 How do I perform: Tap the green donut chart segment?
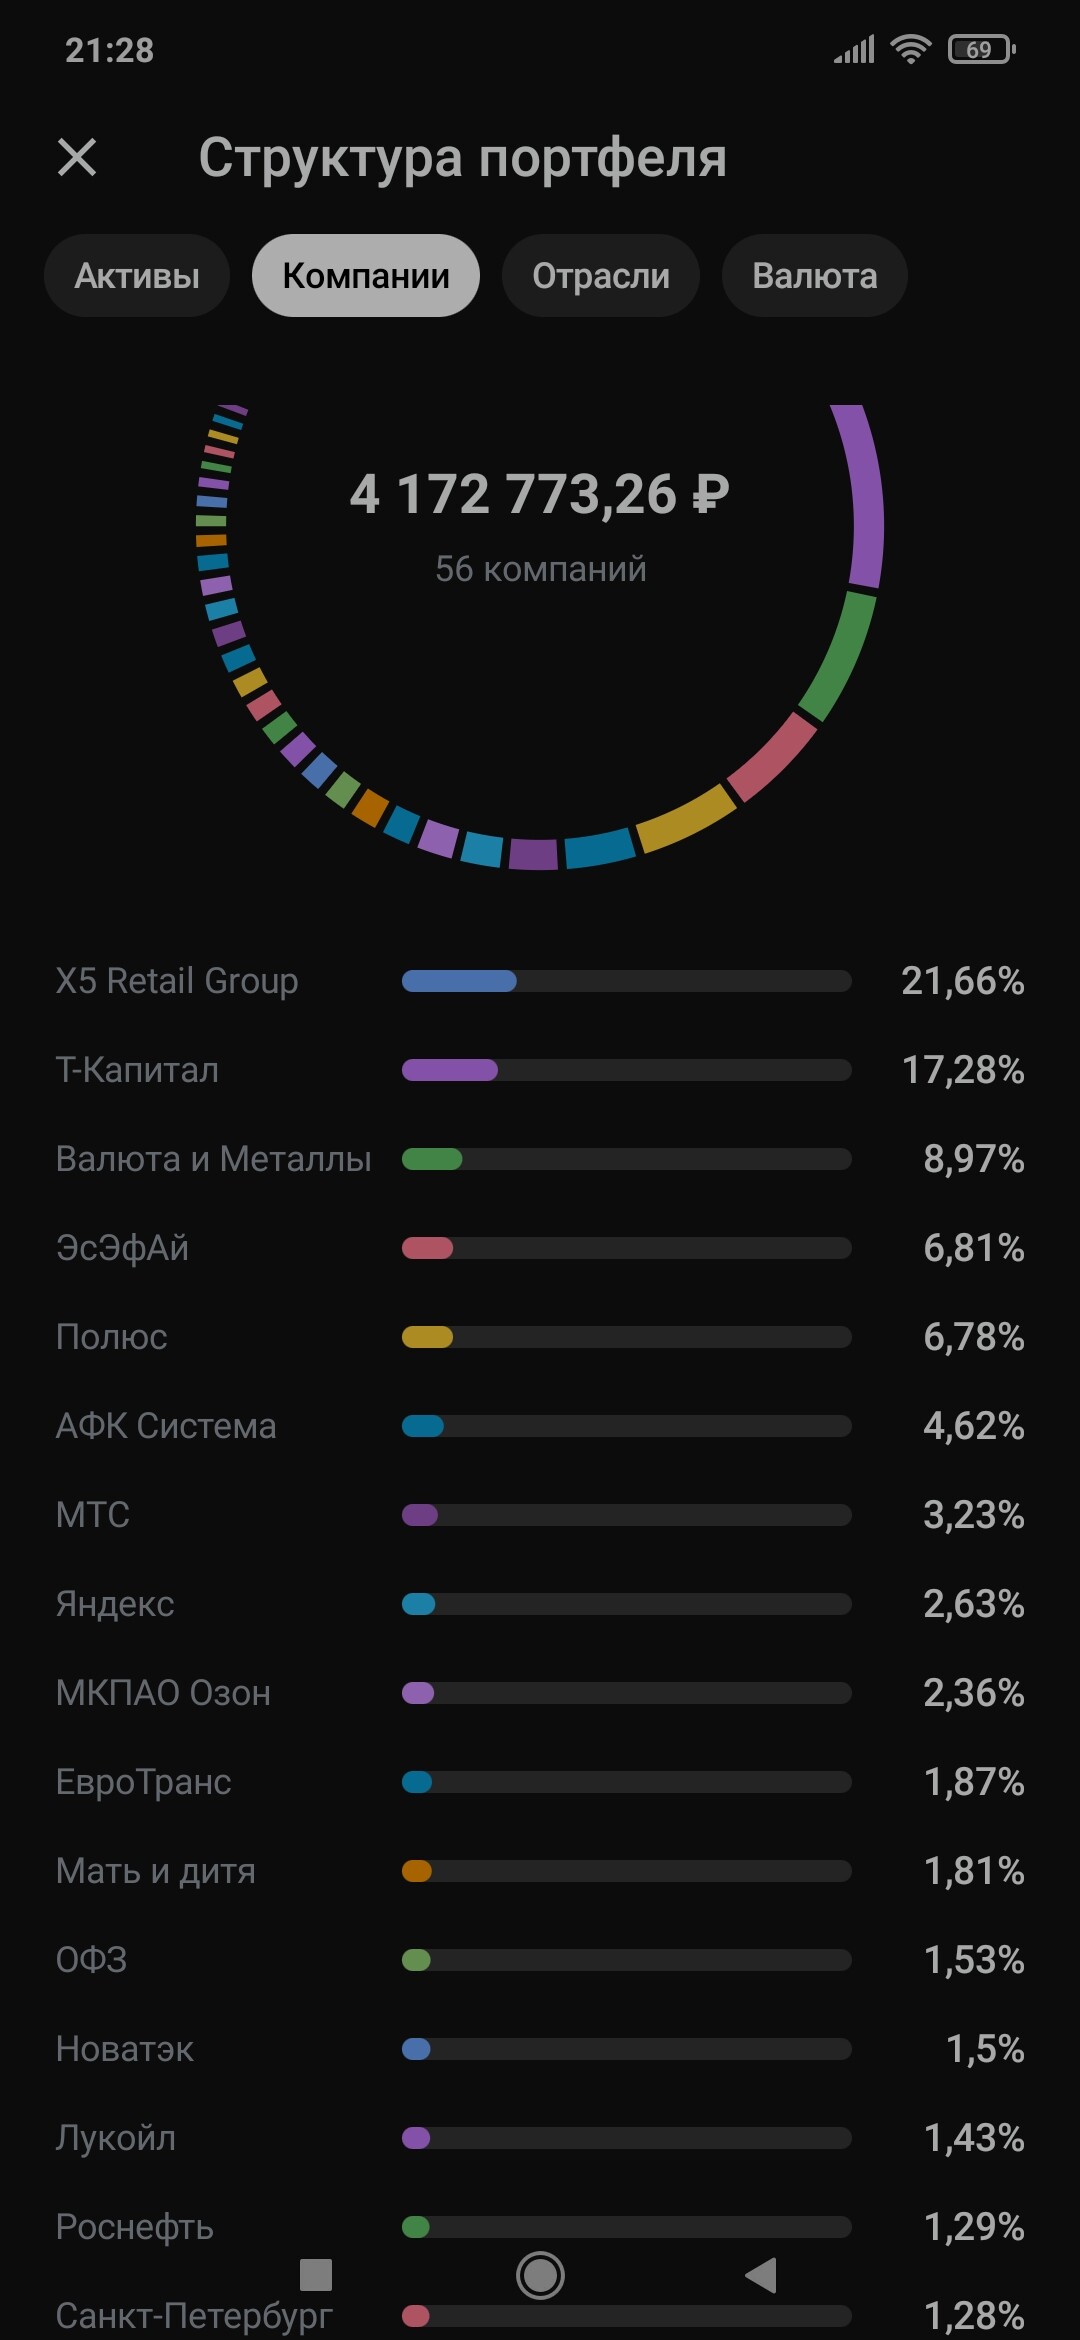(x=841, y=655)
